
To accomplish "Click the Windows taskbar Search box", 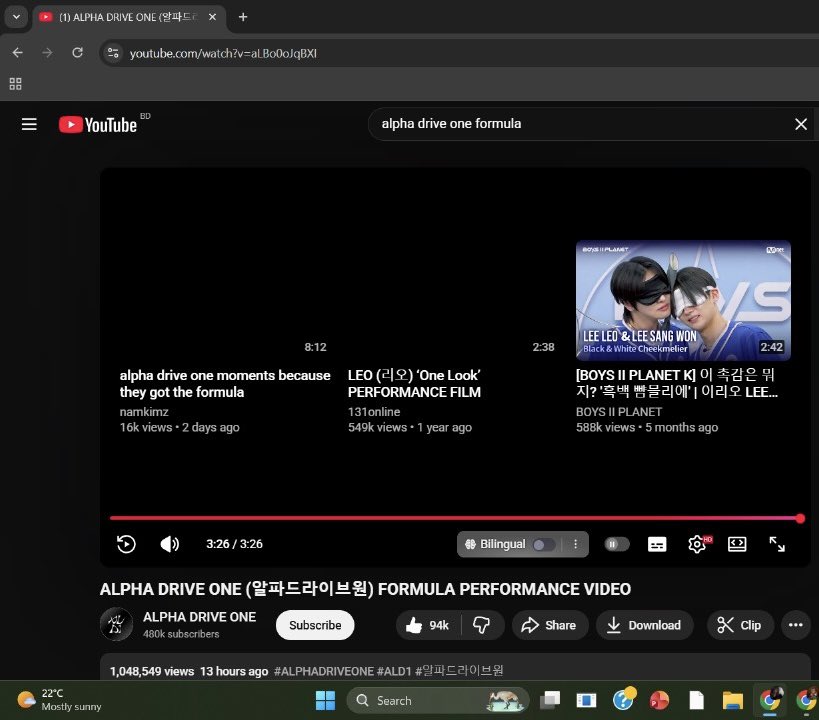I will 438,700.
